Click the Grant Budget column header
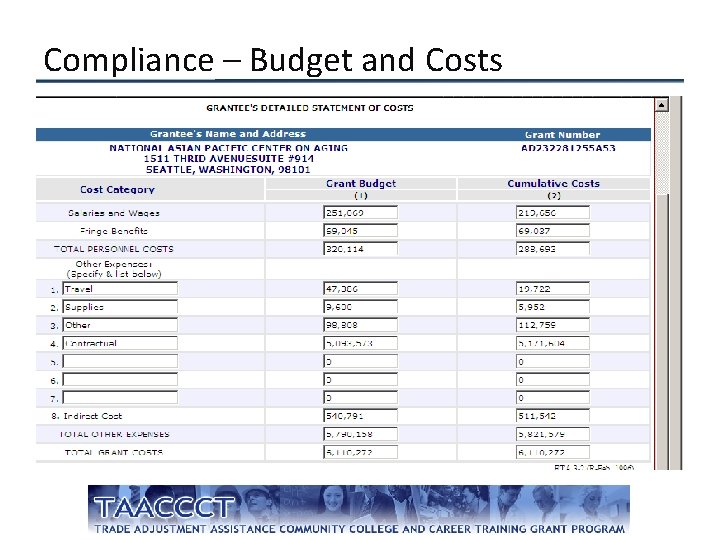720x540 pixels. (x=361, y=183)
